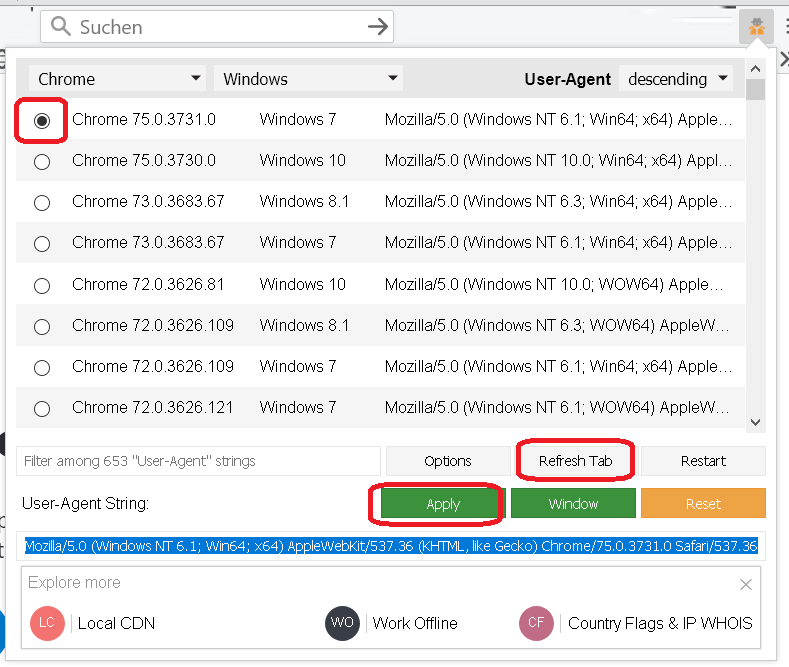Open the Chrome browser dropdown

click(x=117, y=78)
